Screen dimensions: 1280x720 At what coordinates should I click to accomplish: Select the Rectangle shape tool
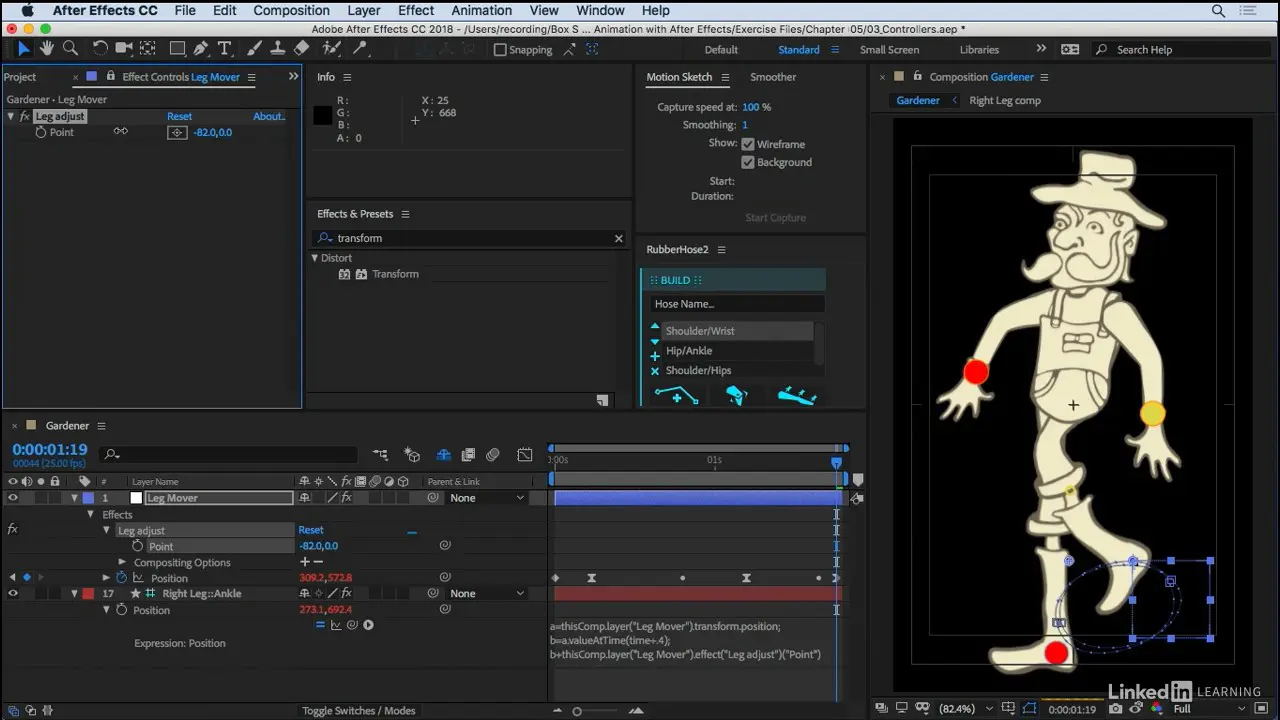[x=177, y=48]
